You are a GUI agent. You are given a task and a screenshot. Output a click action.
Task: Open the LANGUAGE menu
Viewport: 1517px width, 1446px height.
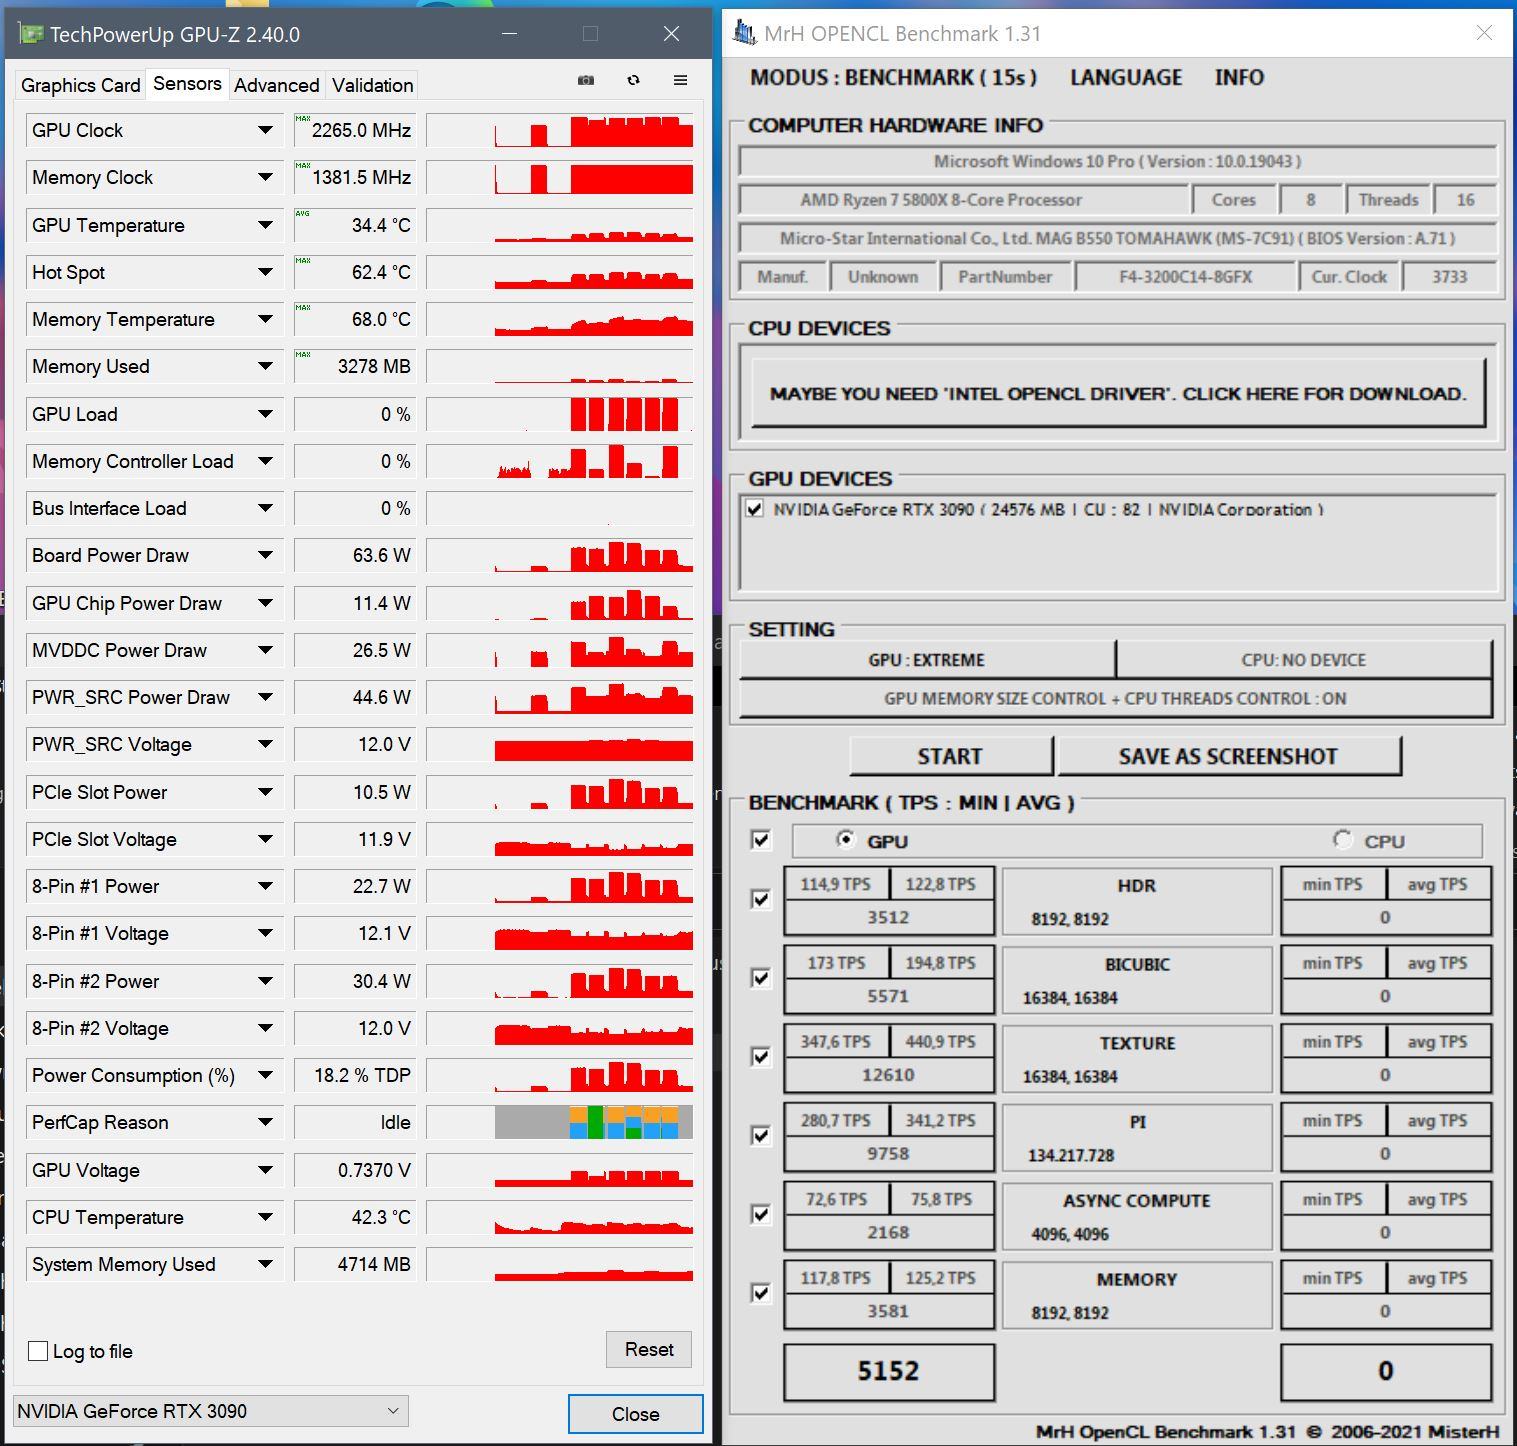pyautogui.click(x=1126, y=77)
